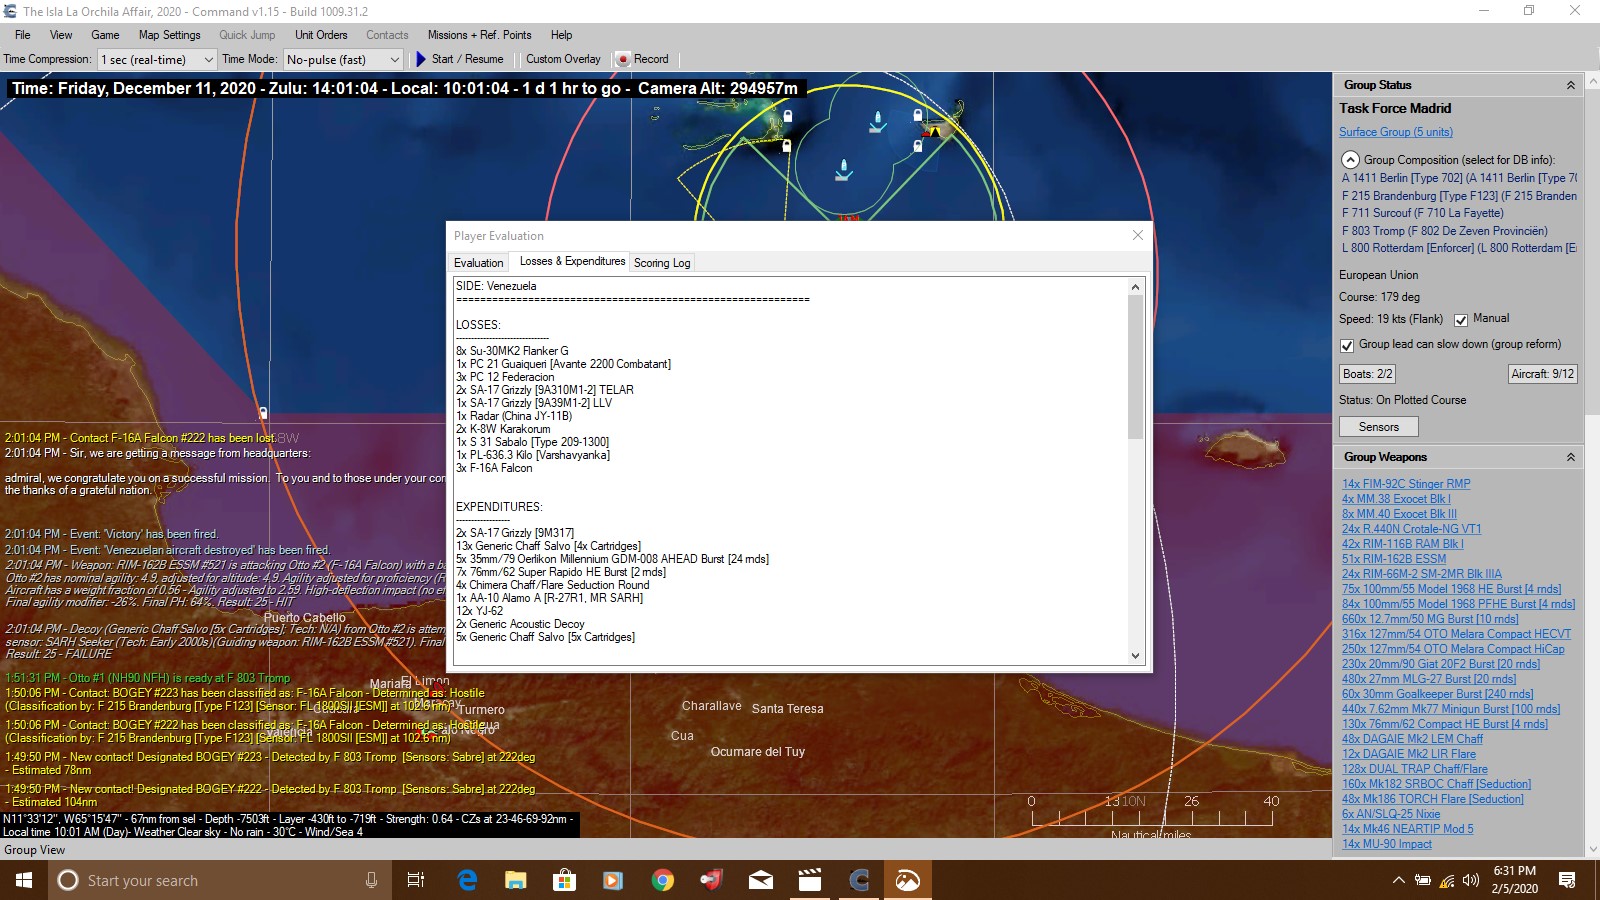This screenshot has height=900, width=1600.
Task: Open the Missions + Ref. Points menu
Action: coord(479,35)
